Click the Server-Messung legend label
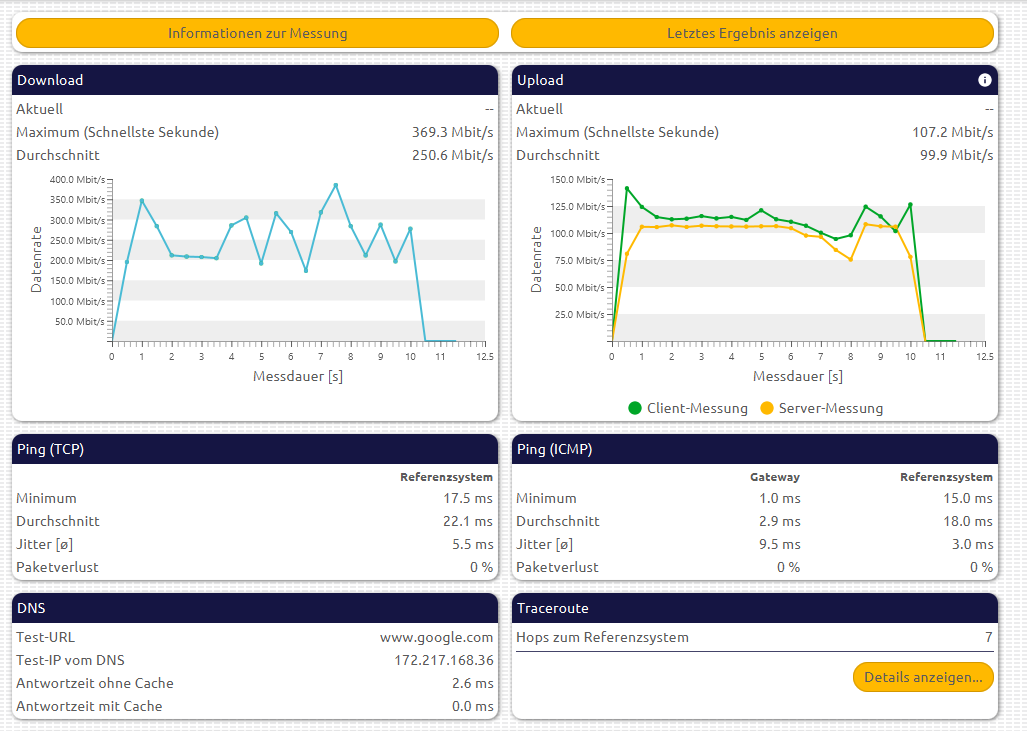 coord(830,408)
